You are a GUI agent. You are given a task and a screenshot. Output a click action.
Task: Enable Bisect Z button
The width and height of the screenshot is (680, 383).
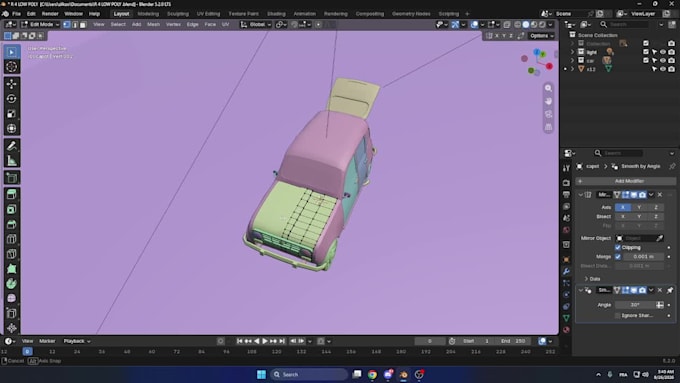[656, 216]
